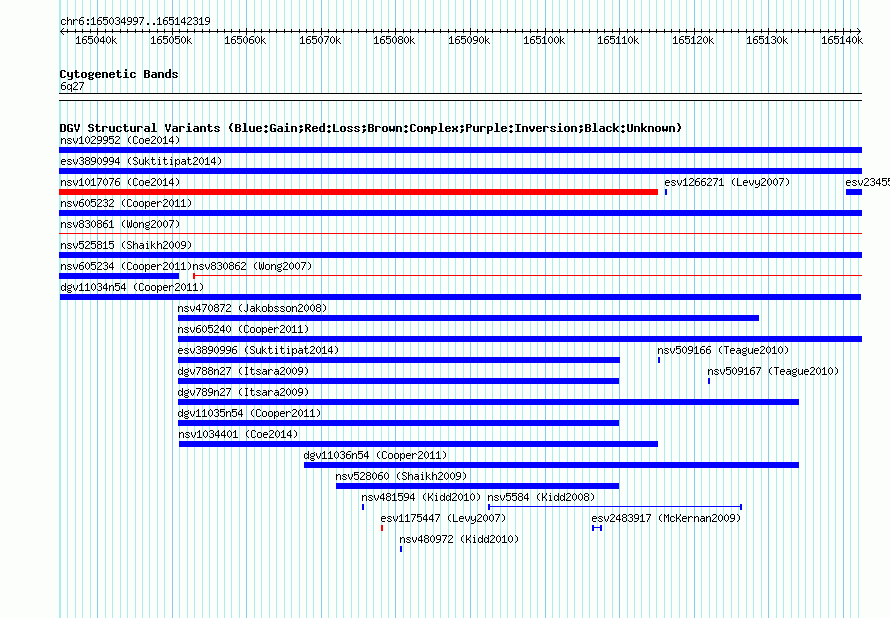Screen dimensions: 890x618
Task: Click the DGV Structural Variants track title
Action: coord(371,128)
